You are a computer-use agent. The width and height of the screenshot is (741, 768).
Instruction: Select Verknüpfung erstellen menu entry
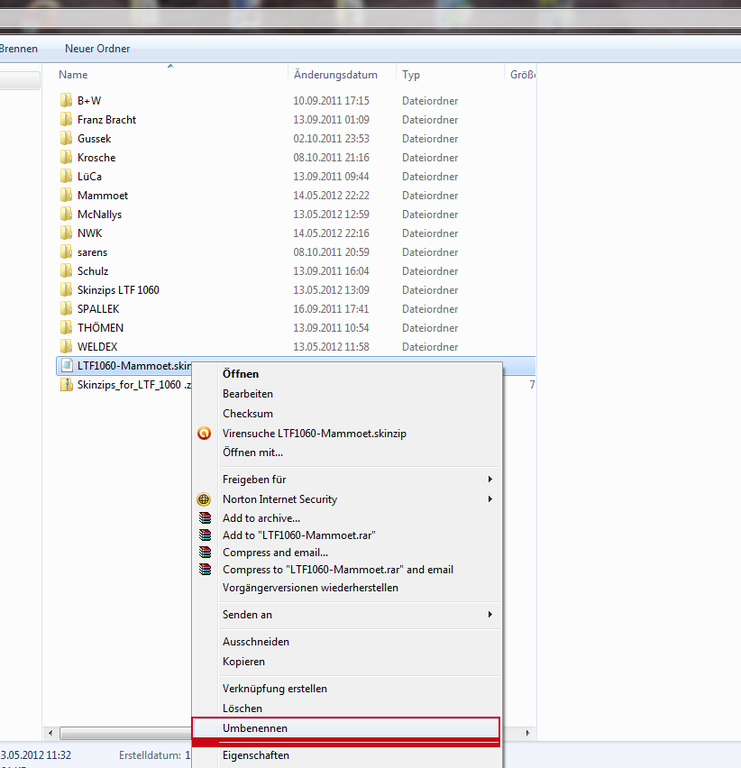275,689
